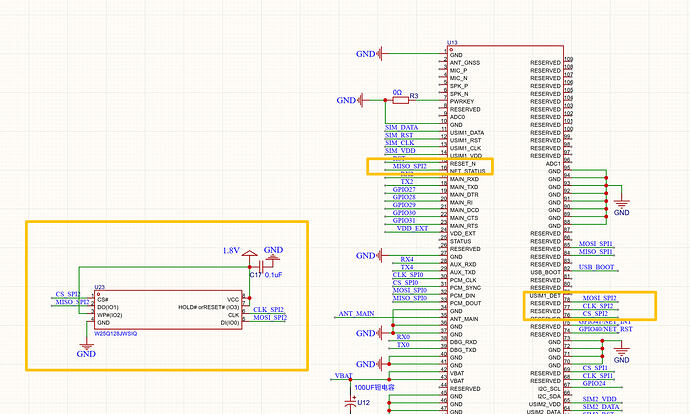Select the MOSI_SPI2 net label at pin 78

[x=599, y=298]
